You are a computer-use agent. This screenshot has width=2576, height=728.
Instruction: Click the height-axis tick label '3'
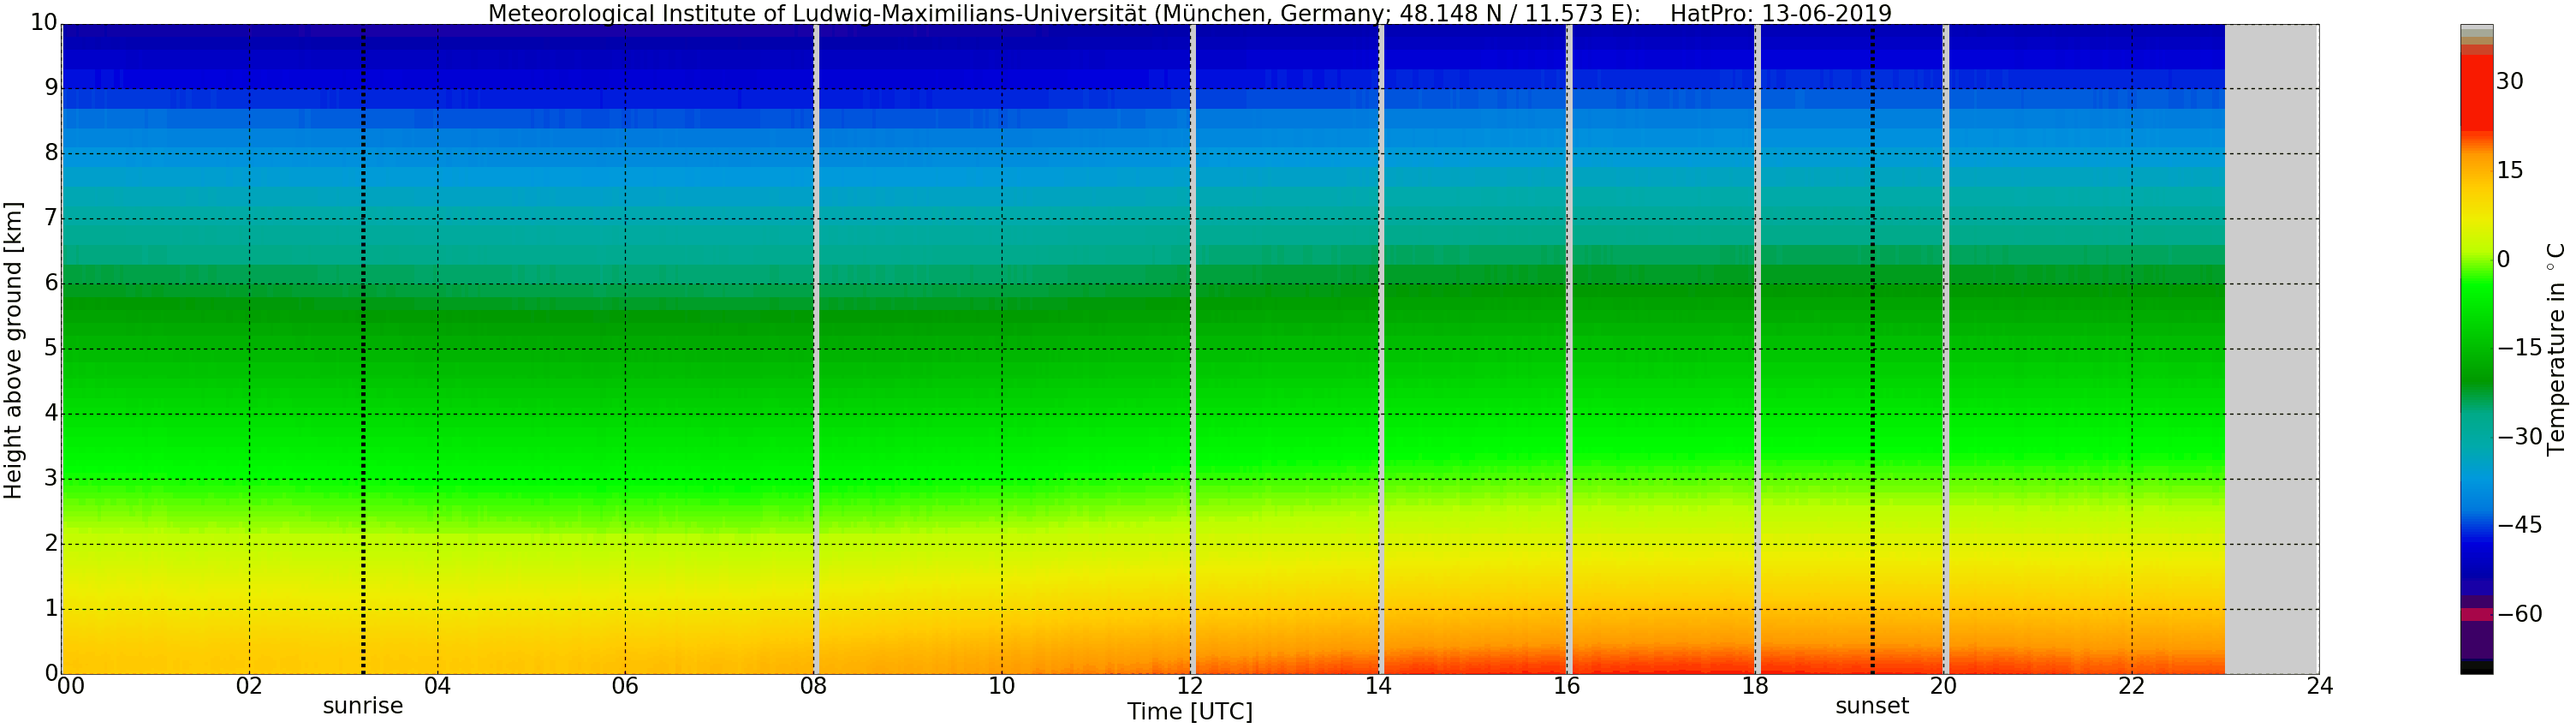click(x=52, y=478)
